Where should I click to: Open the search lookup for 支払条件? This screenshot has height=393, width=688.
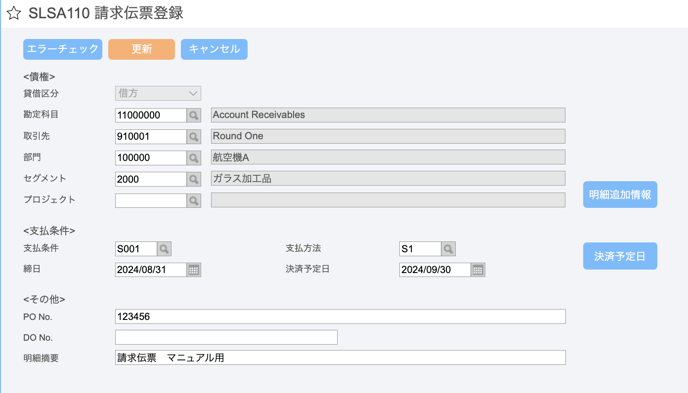(x=164, y=249)
